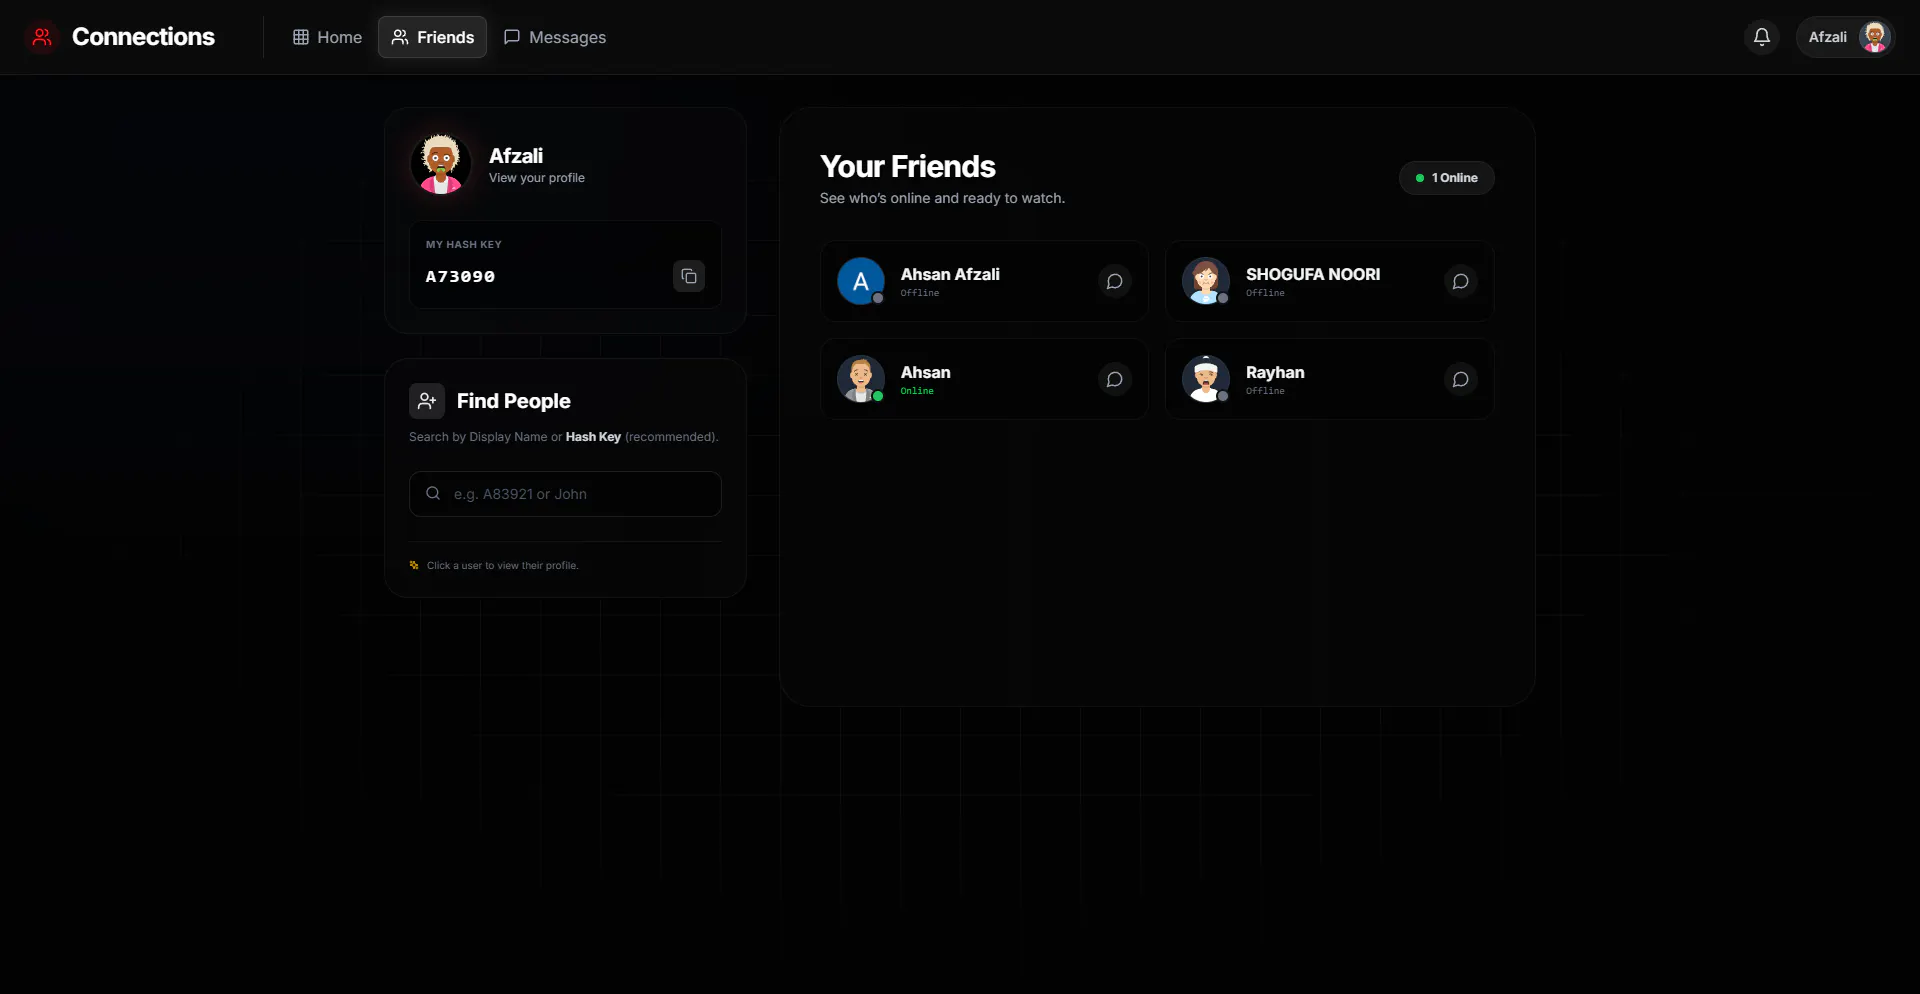This screenshot has width=1920, height=994.
Task: Click the Connections brand name
Action: tap(143, 37)
